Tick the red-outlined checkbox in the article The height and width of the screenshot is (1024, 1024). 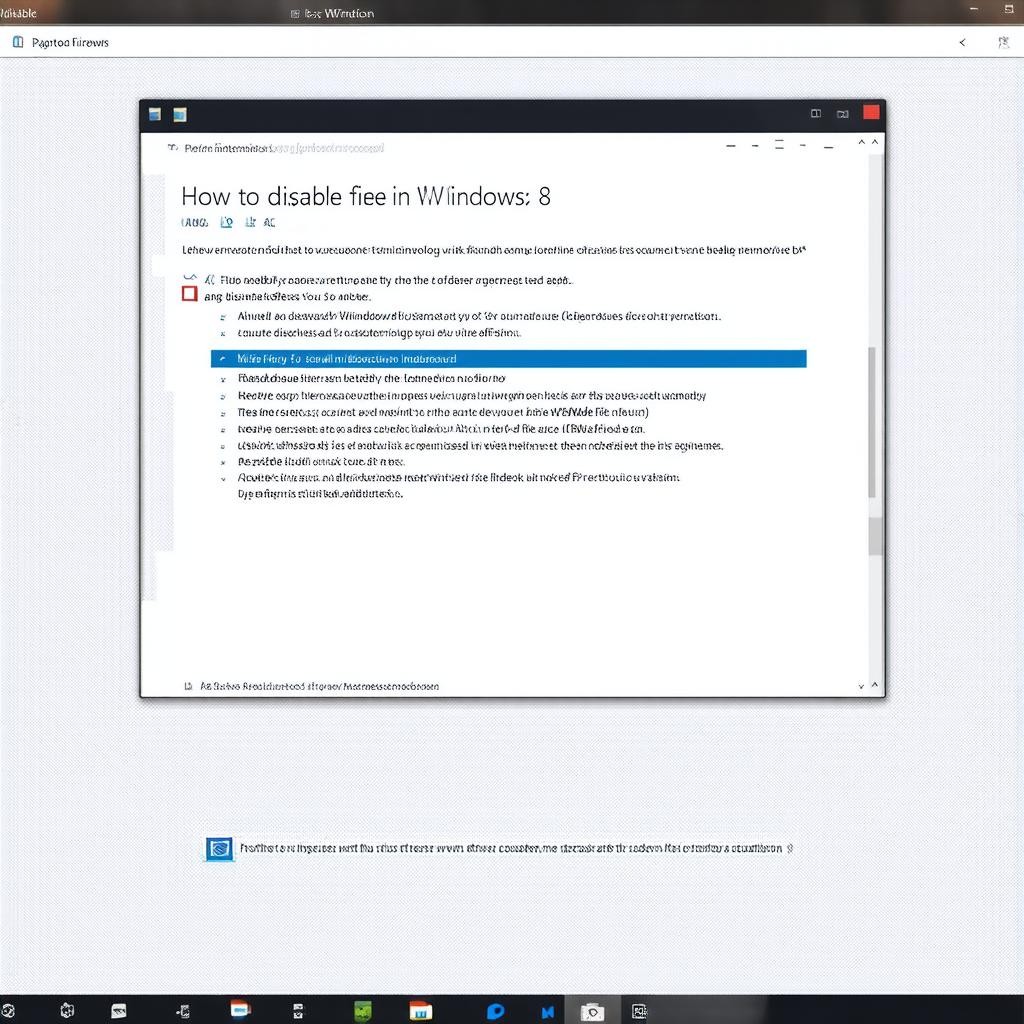189,294
